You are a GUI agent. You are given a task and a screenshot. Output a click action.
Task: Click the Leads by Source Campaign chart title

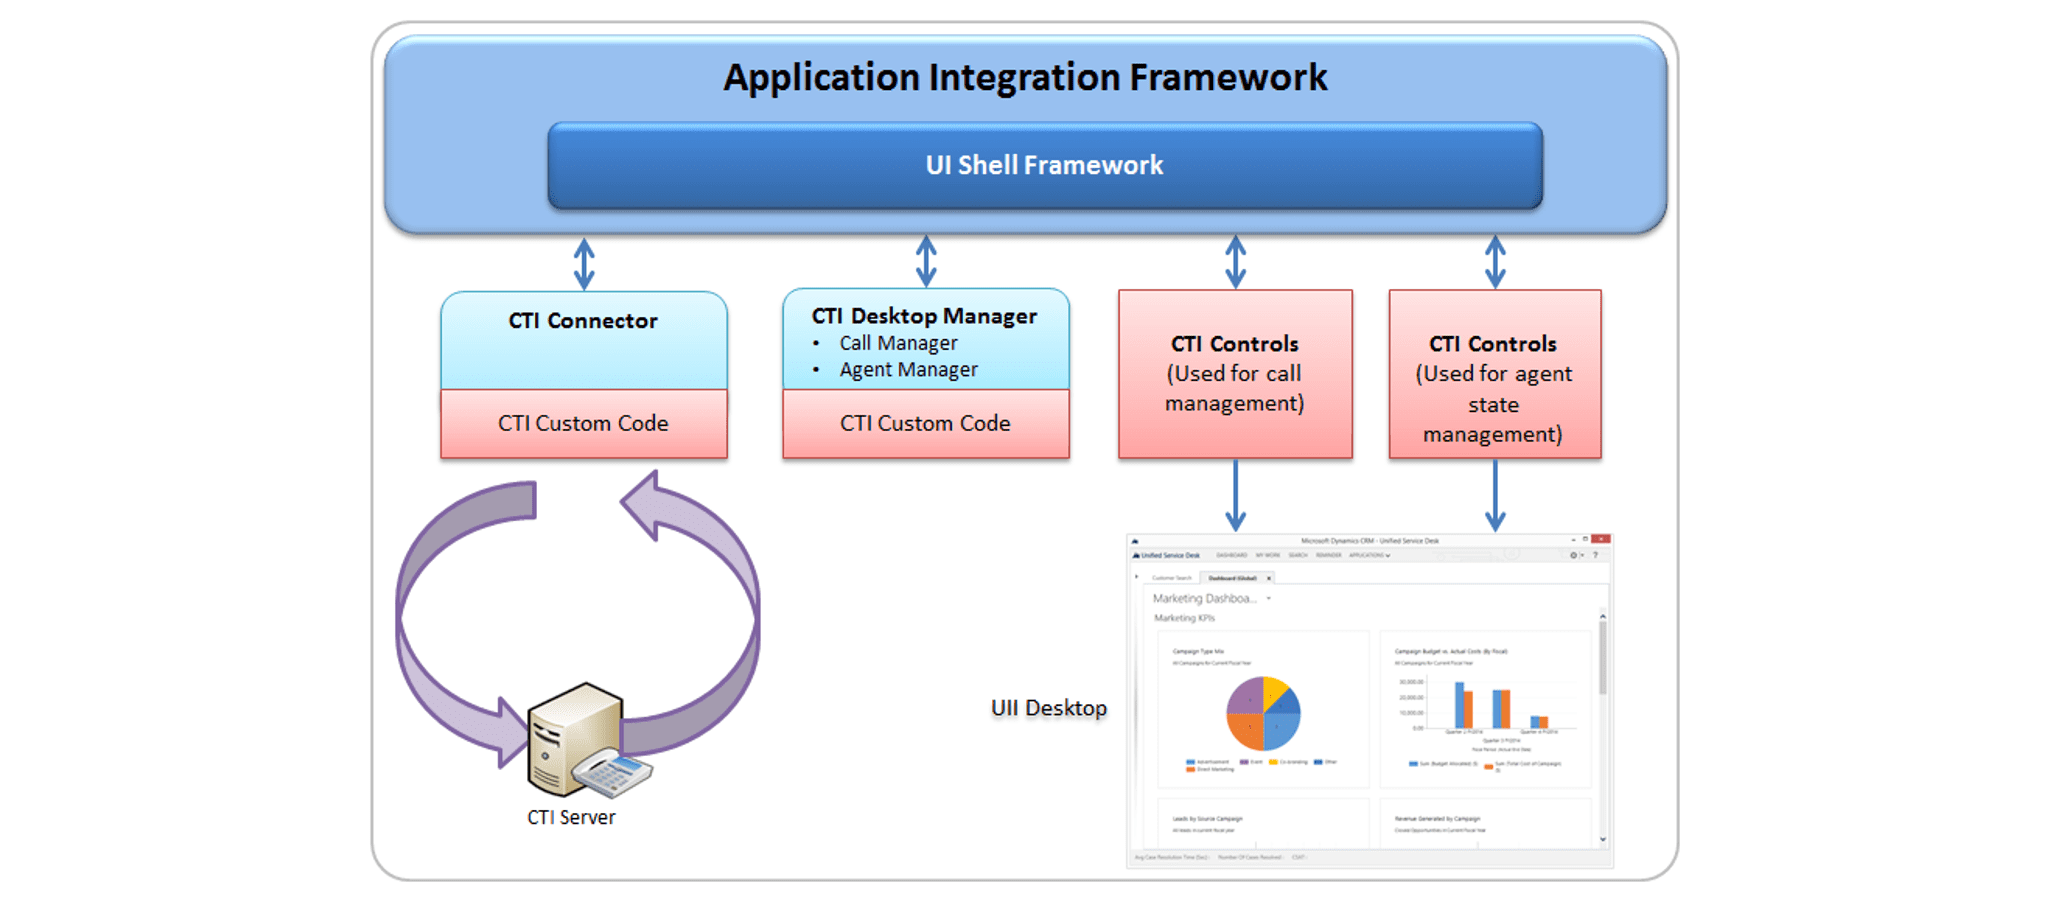1207,818
